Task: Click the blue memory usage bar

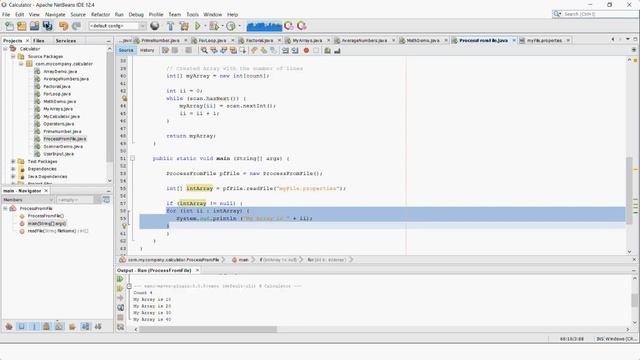Action: point(264,26)
